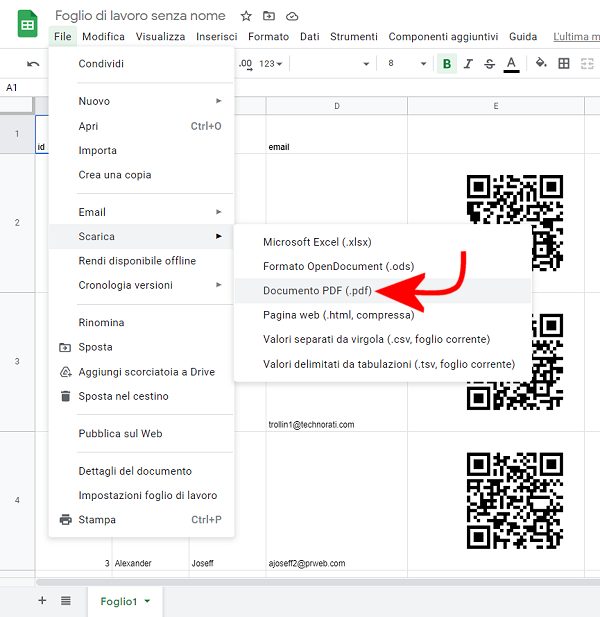
Task: Expand the Email submenu
Action: pyautogui.click(x=219, y=212)
